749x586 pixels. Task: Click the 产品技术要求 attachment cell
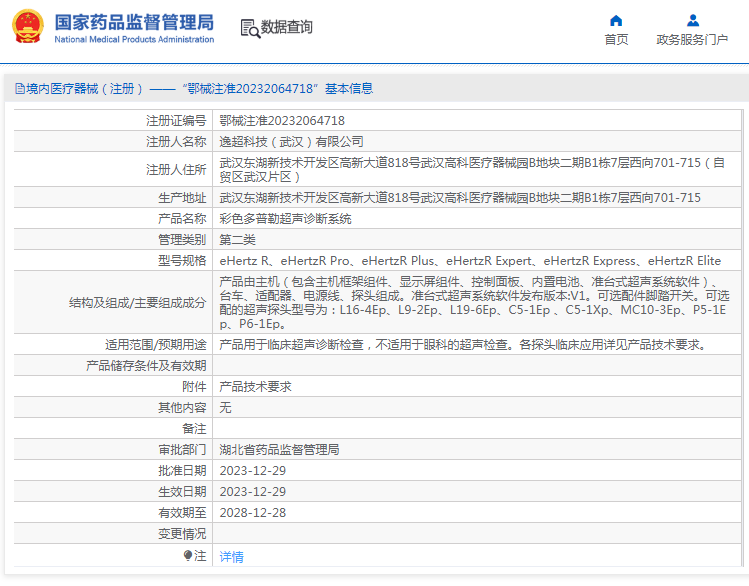coord(255,386)
